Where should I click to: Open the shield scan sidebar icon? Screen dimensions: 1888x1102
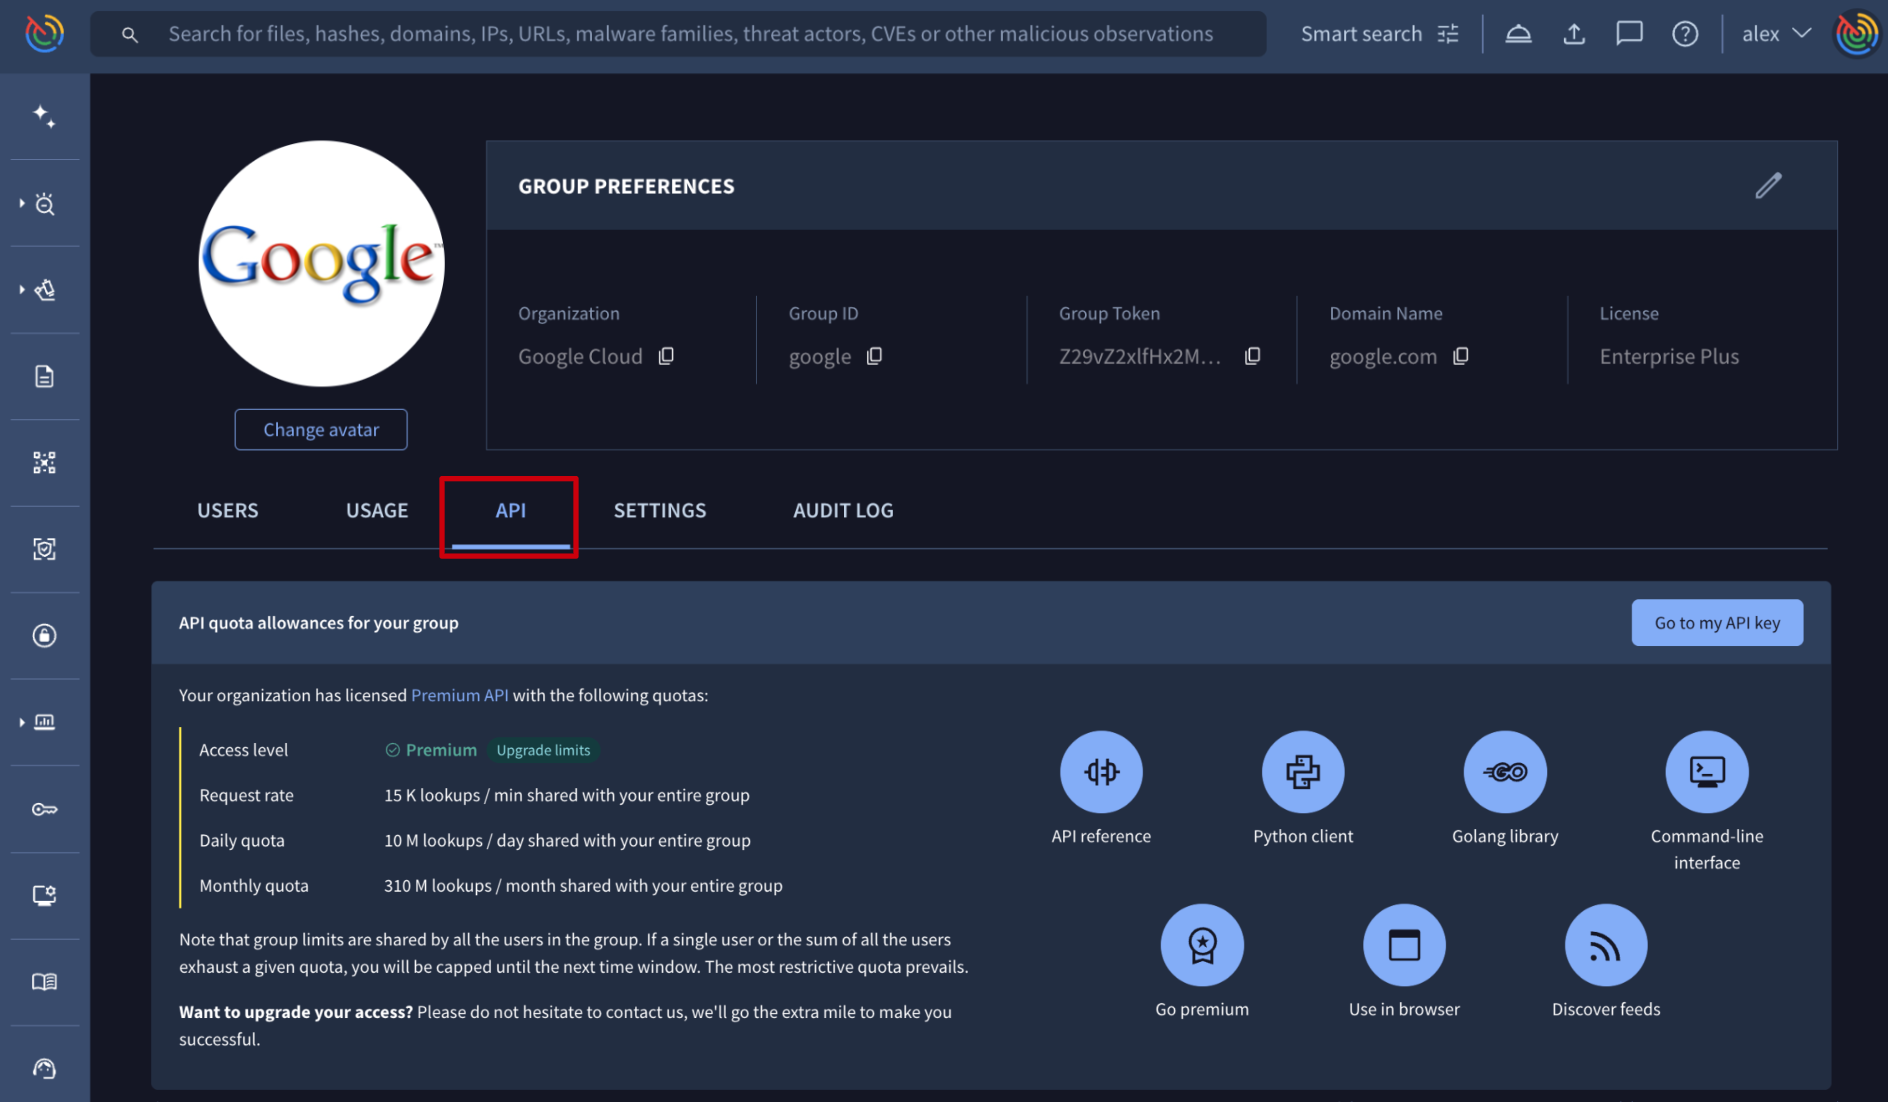[44, 549]
